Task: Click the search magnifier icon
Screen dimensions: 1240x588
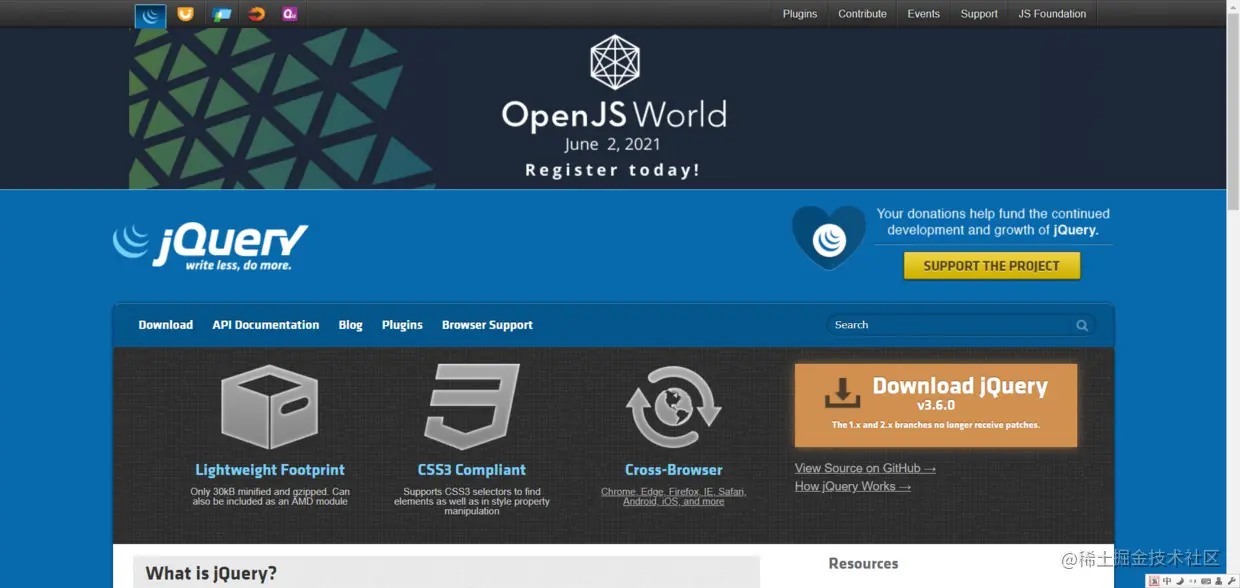Action: [x=1082, y=325]
